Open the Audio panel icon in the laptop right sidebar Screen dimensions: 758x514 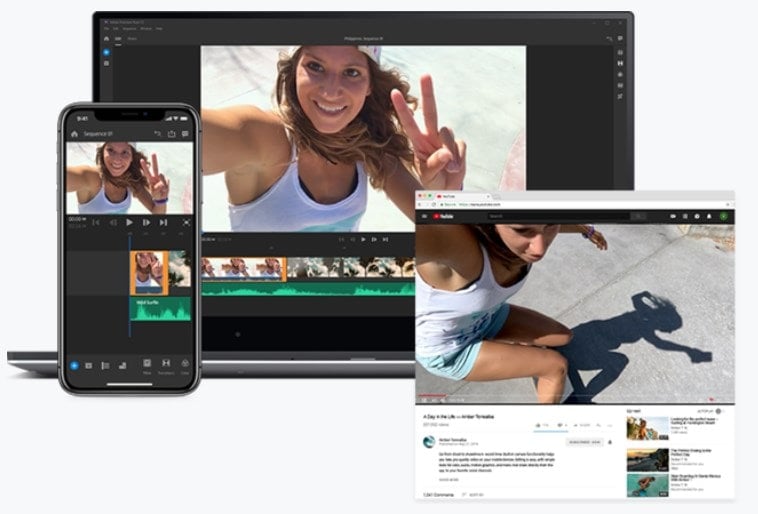tap(620, 86)
